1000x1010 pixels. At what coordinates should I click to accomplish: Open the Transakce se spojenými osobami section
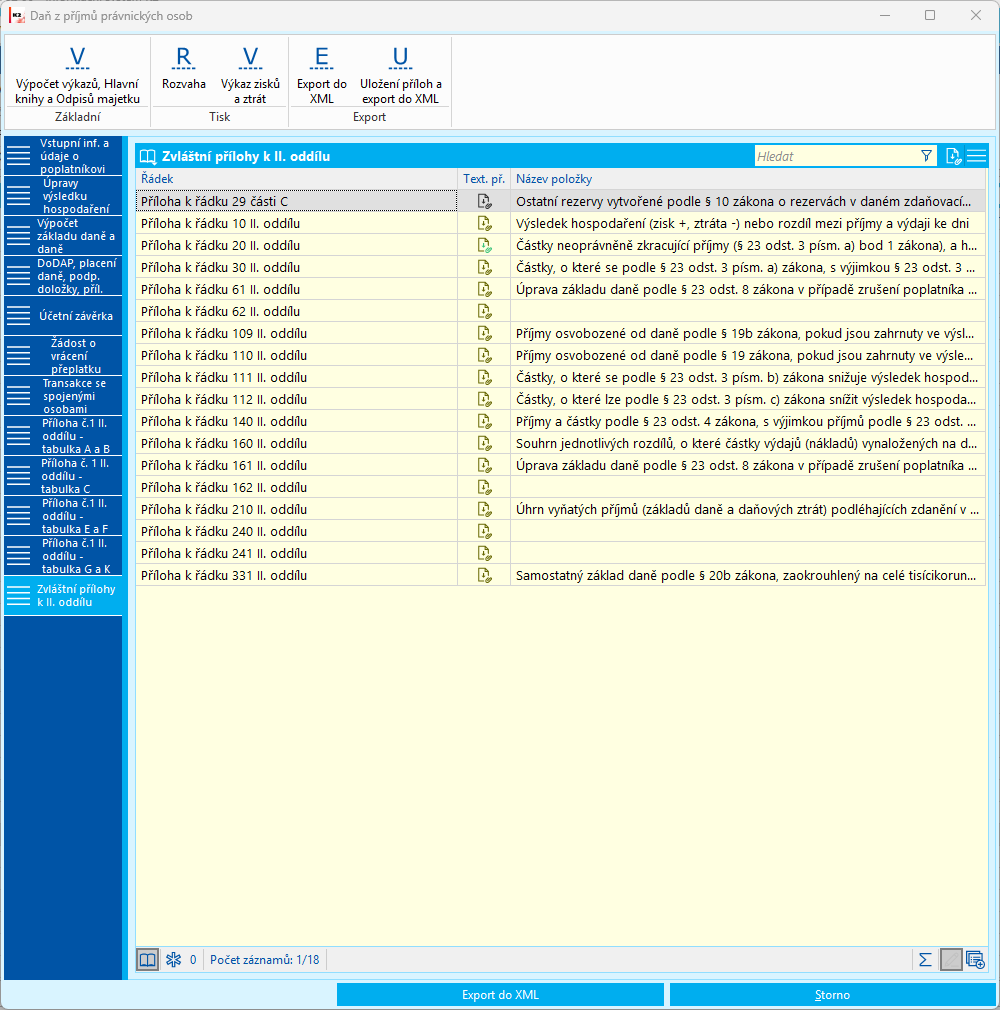(x=63, y=395)
